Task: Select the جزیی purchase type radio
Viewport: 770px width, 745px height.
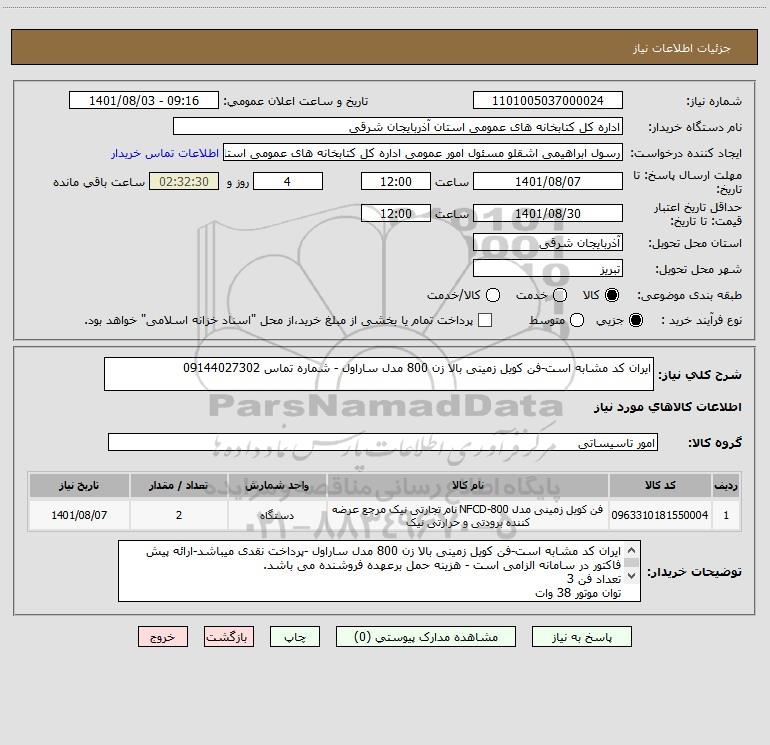Action: click(x=635, y=321)
